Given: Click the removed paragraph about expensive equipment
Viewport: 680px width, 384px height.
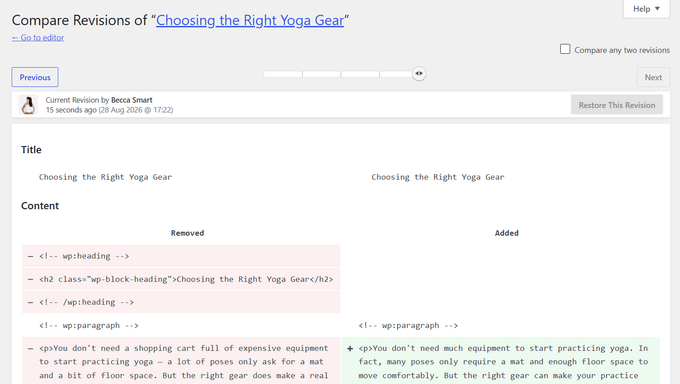Looking at the screenshot, I should click(181, 361).
